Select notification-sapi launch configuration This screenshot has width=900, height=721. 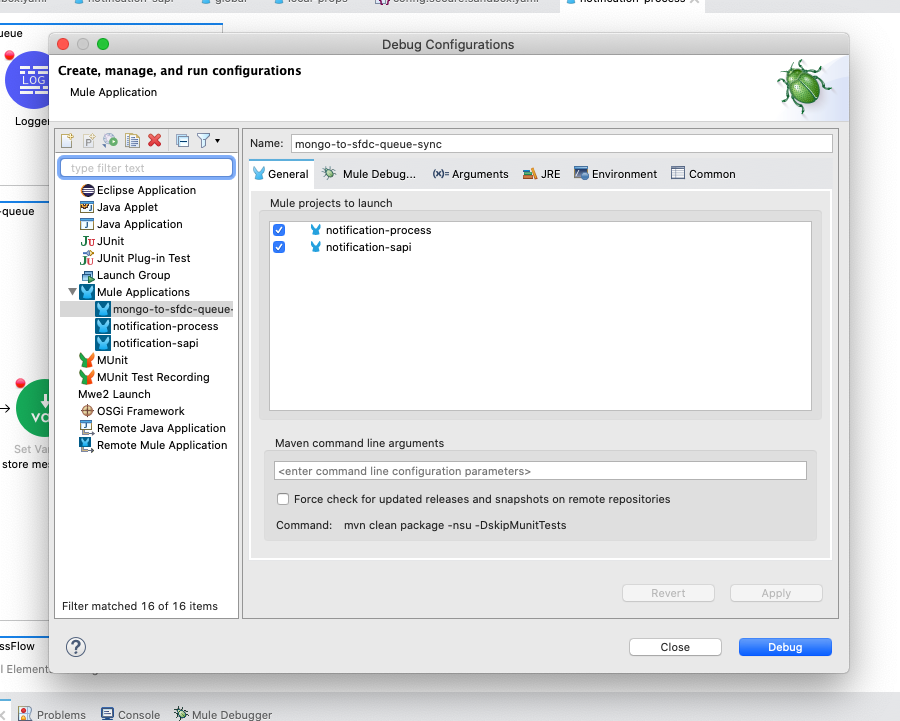tap(155, 343)
